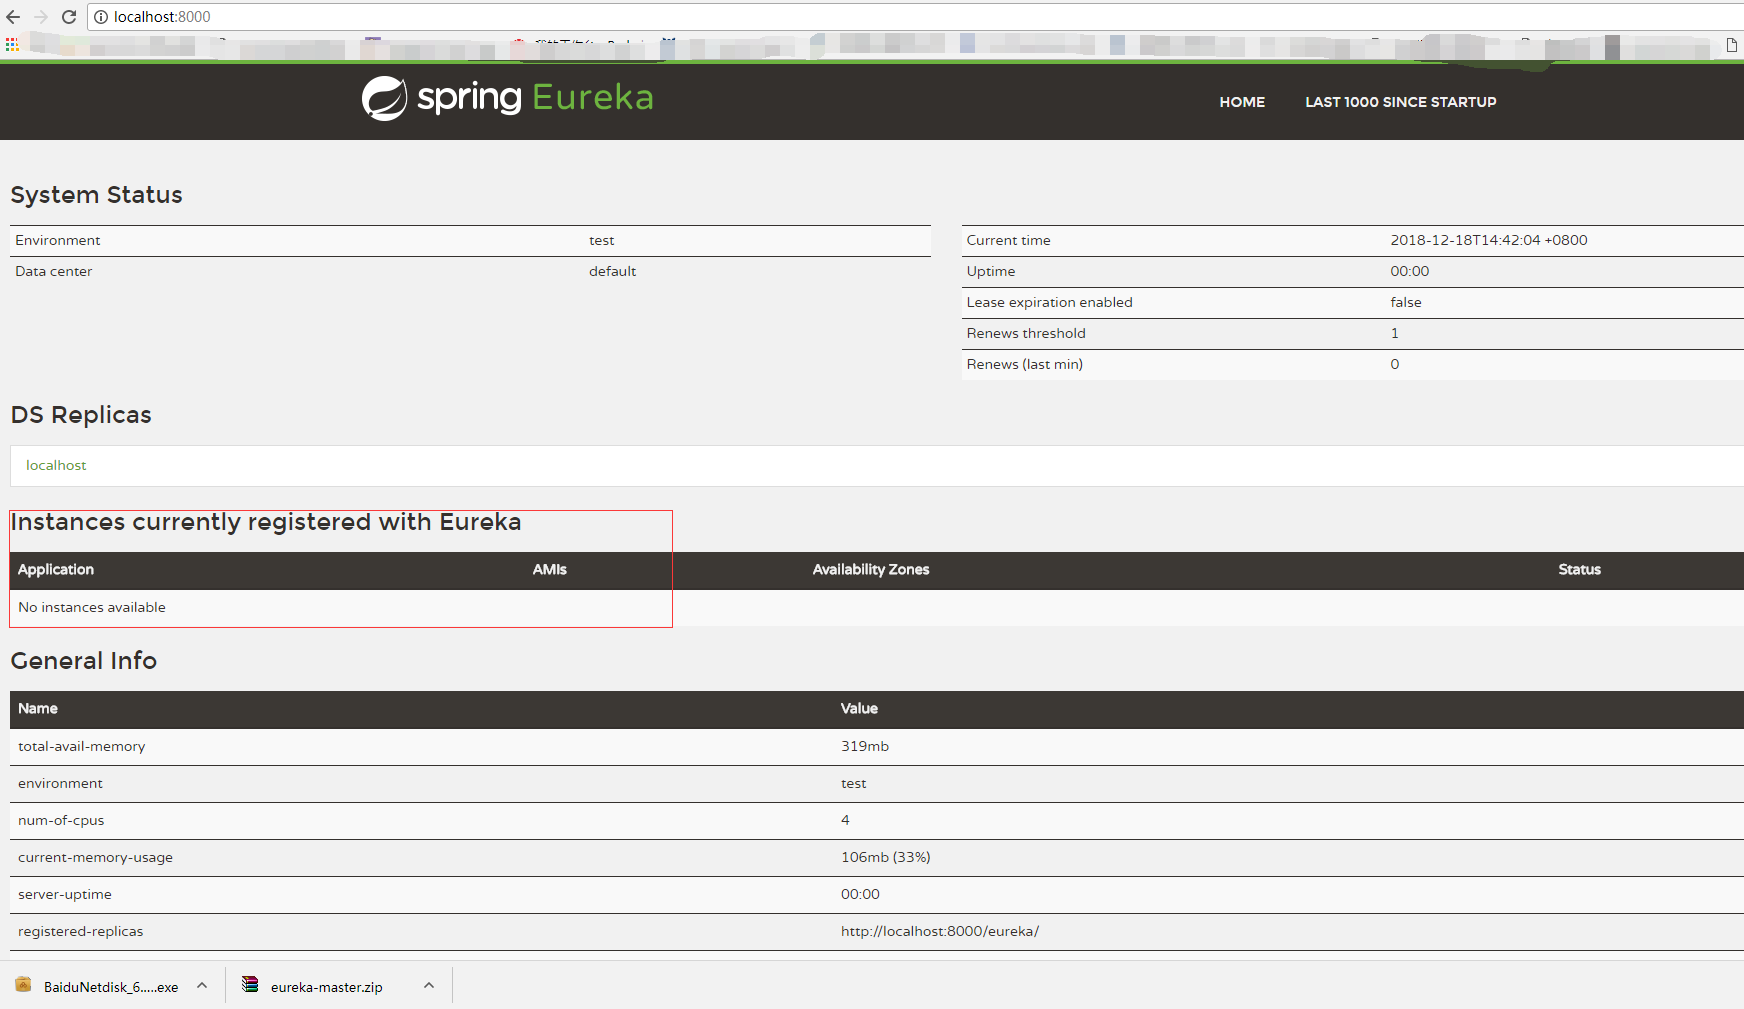Expand options for eureka-master.zip download
Image resolution: width=1744 pixels, height=1009 pixels.
coord(429,986)
